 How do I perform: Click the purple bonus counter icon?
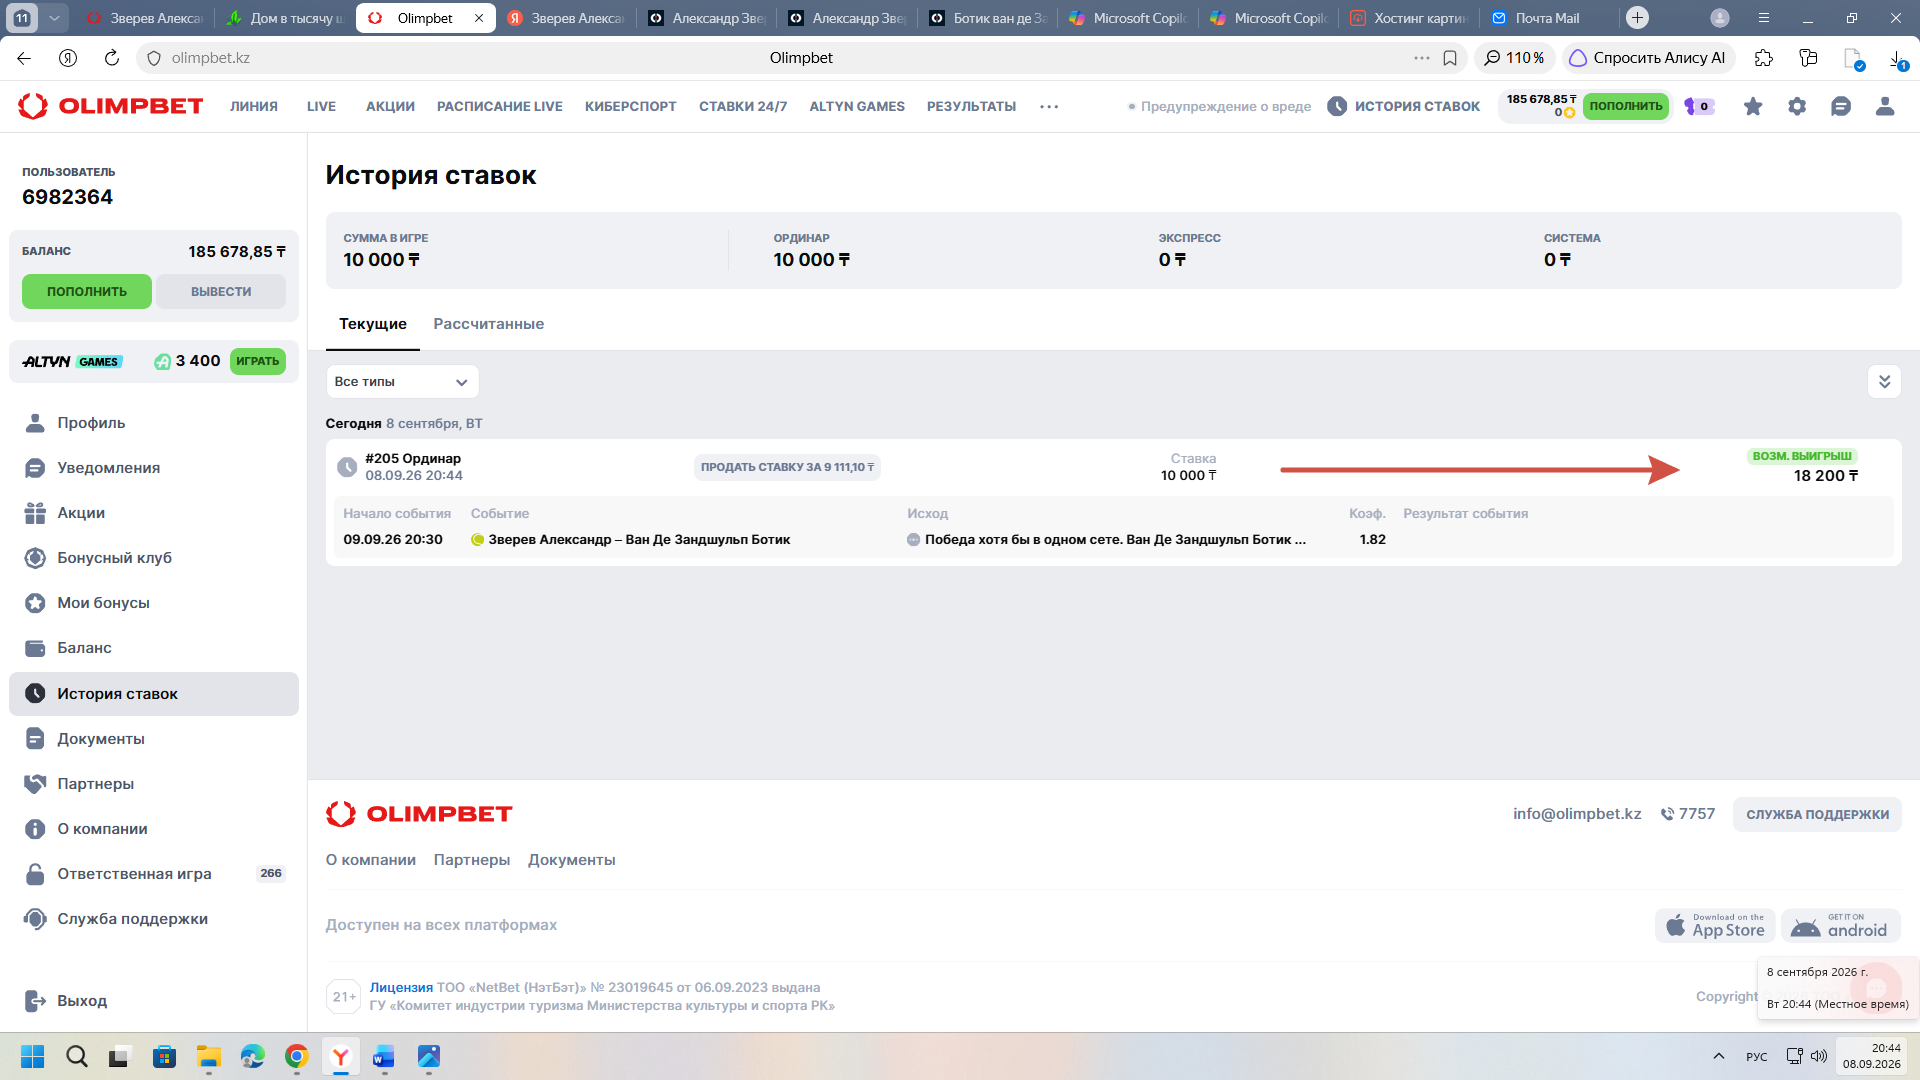click(x=1699, y=106)
